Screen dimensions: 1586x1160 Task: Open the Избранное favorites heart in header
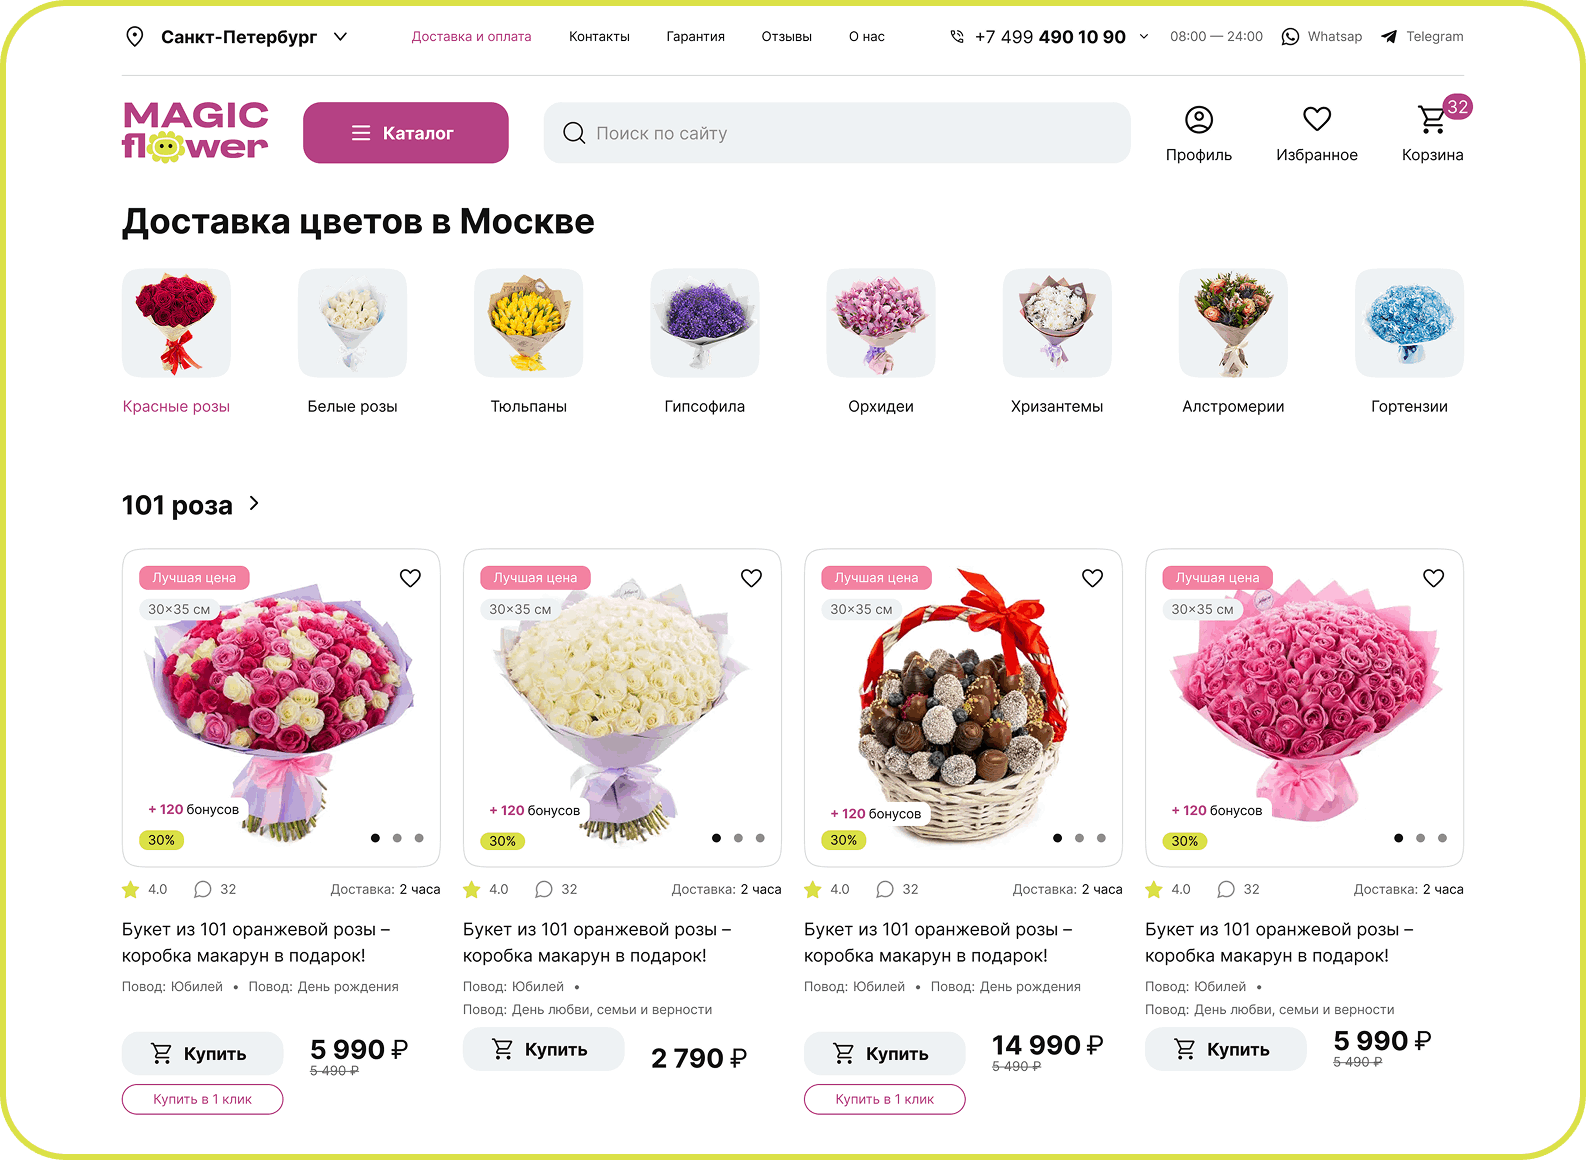[x=1316, y=119]
